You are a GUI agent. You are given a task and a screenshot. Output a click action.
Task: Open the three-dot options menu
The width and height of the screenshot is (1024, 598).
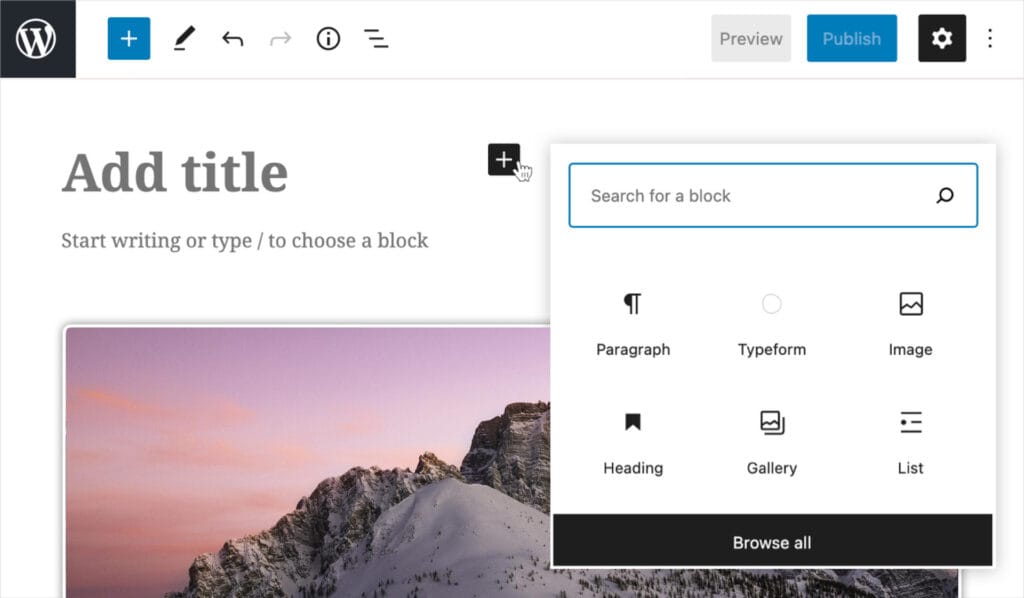point(990,39)
